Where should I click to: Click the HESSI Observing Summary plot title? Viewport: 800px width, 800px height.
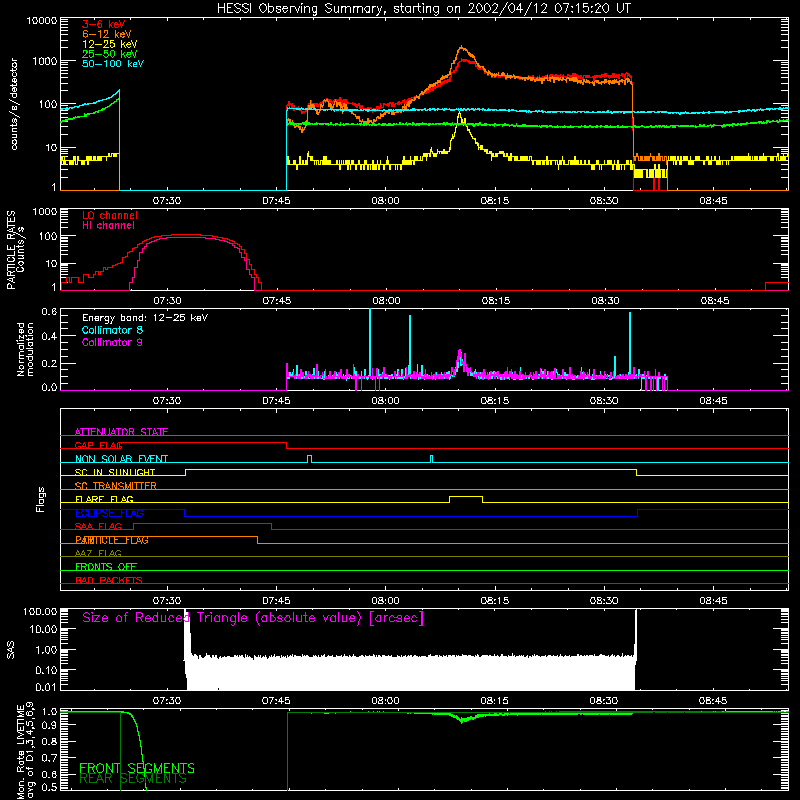(424, 9)
